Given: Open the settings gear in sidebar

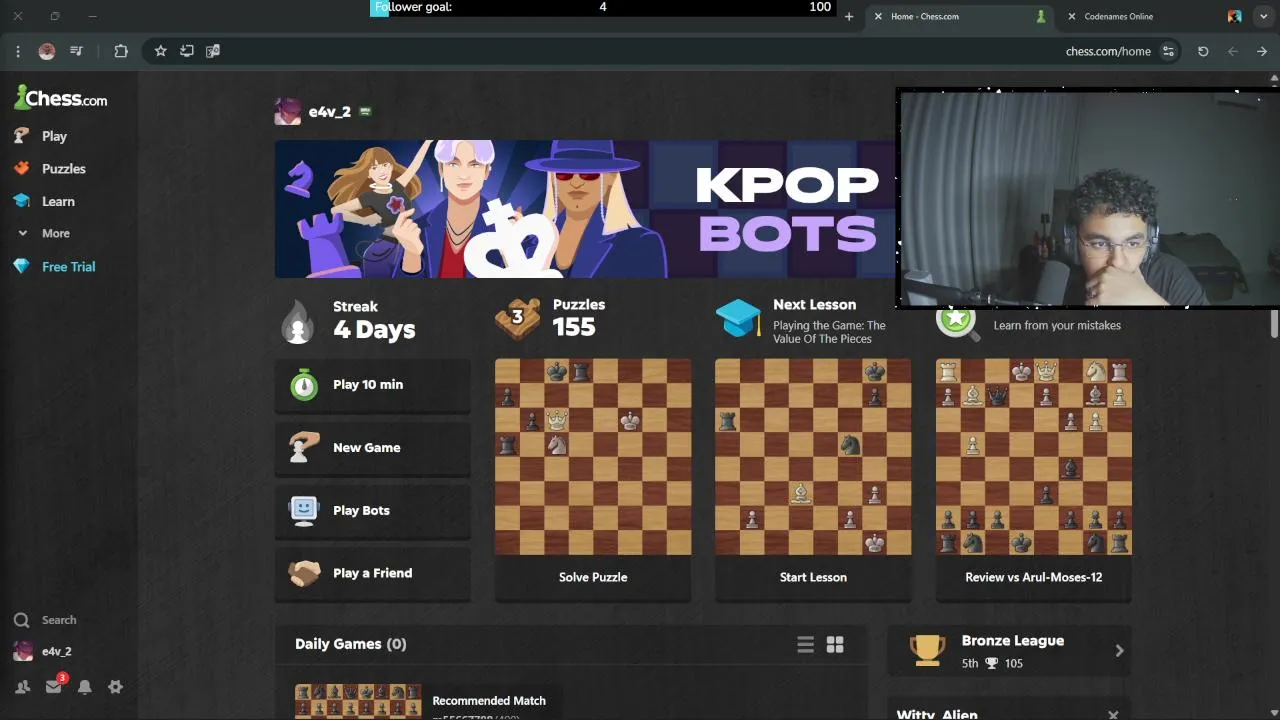Looking at the screenshot, I should [115, 687].
